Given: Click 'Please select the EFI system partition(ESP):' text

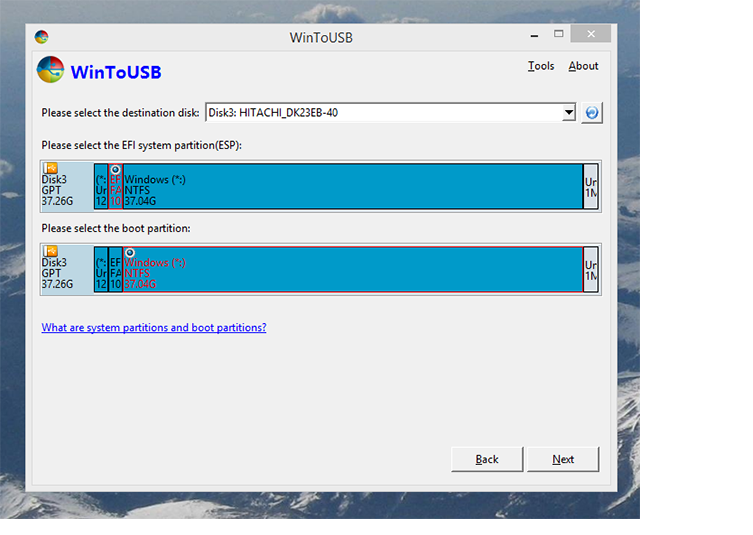Looking at the screenshot, I should click(x=141, y=145).
